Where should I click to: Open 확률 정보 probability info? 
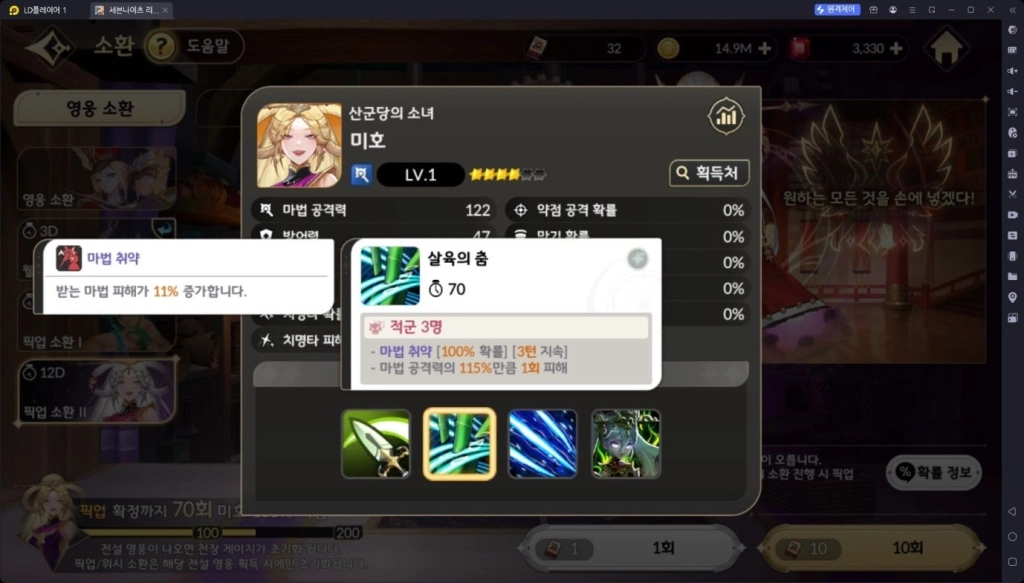point(934,472)
